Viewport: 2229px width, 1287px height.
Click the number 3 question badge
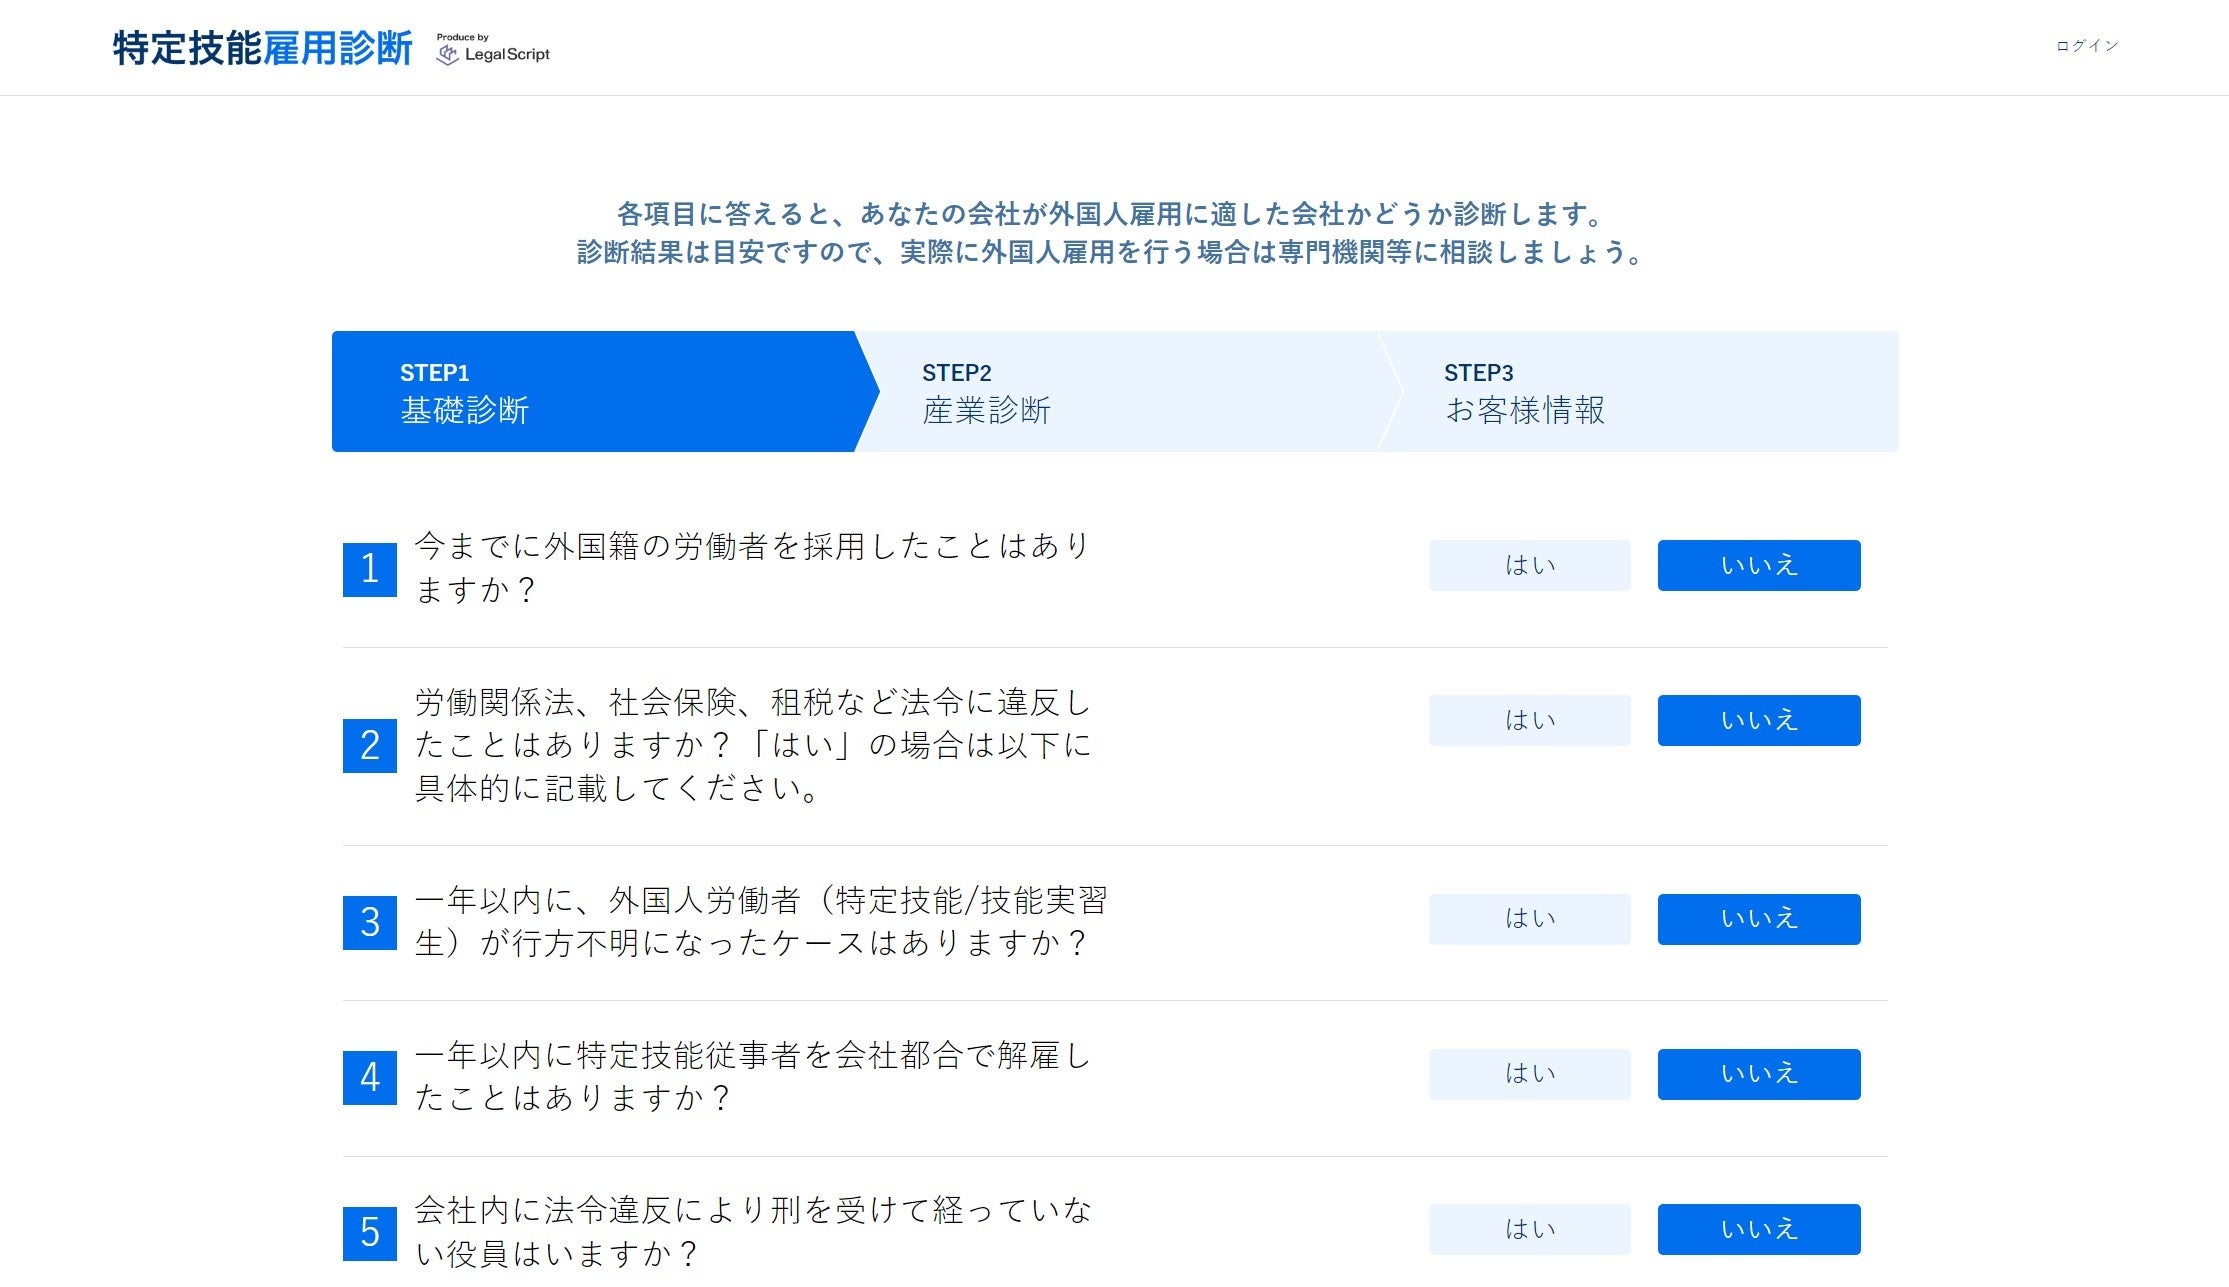click(370, 922)
